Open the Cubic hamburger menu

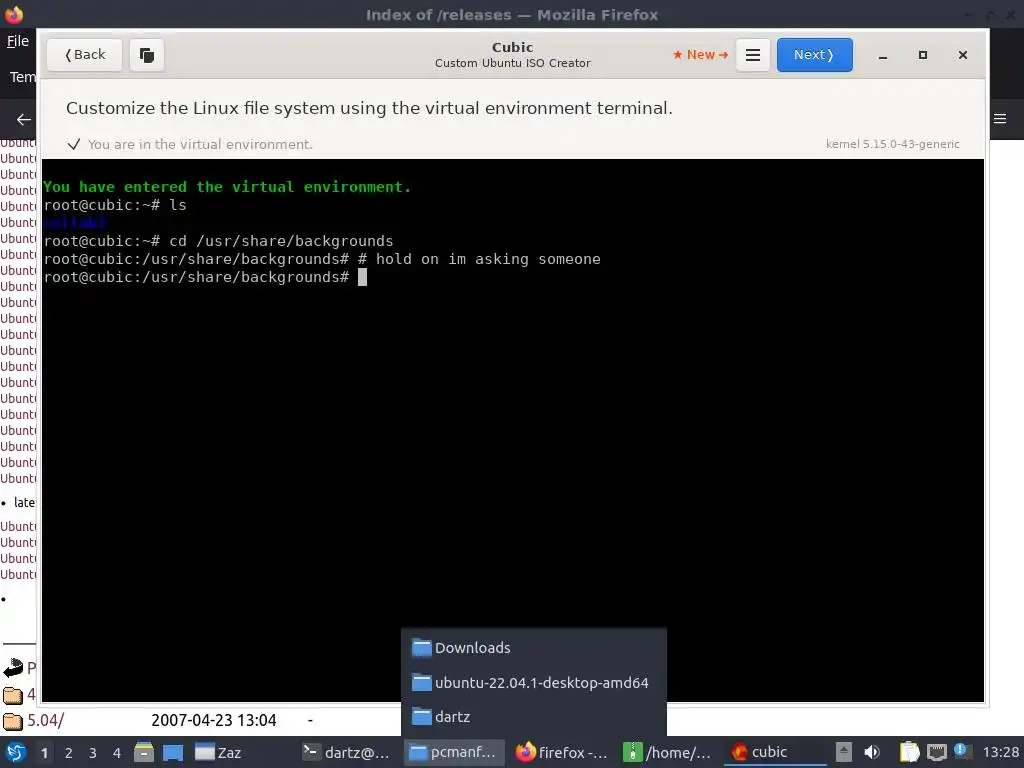tap(752, 55)
